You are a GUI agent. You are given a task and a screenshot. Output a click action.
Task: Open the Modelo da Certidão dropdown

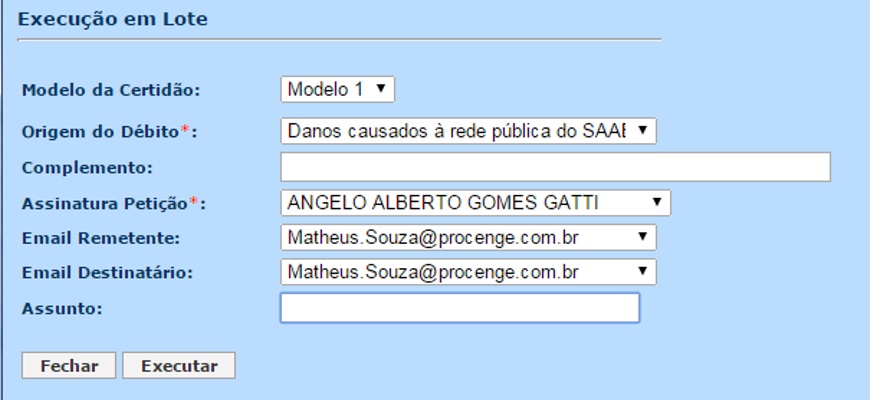click(x=338, y=89)
